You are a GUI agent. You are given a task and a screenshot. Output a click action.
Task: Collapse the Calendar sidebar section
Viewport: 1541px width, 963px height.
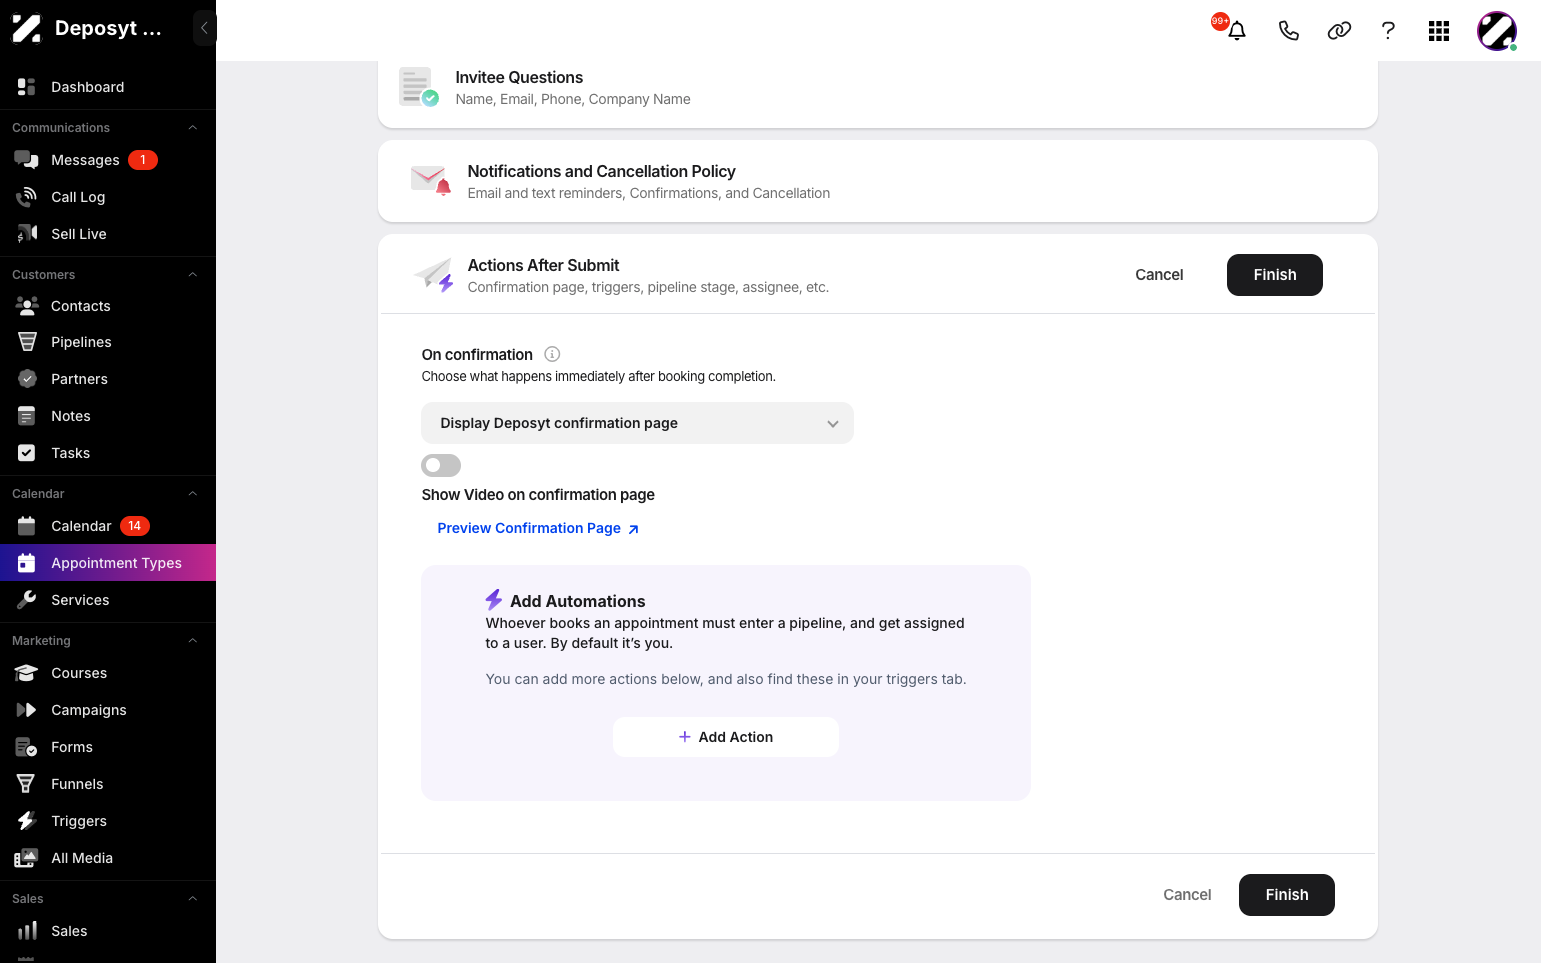point(193,494)
